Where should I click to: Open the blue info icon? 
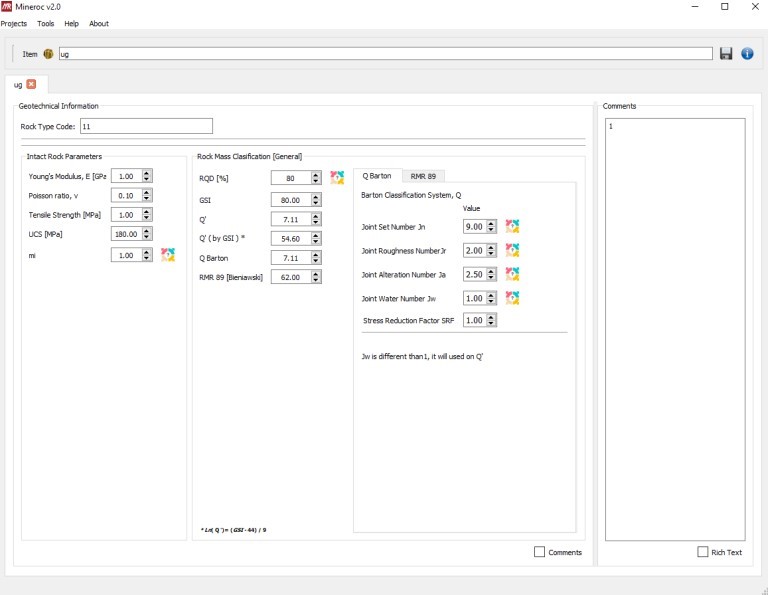pos(747,53)
